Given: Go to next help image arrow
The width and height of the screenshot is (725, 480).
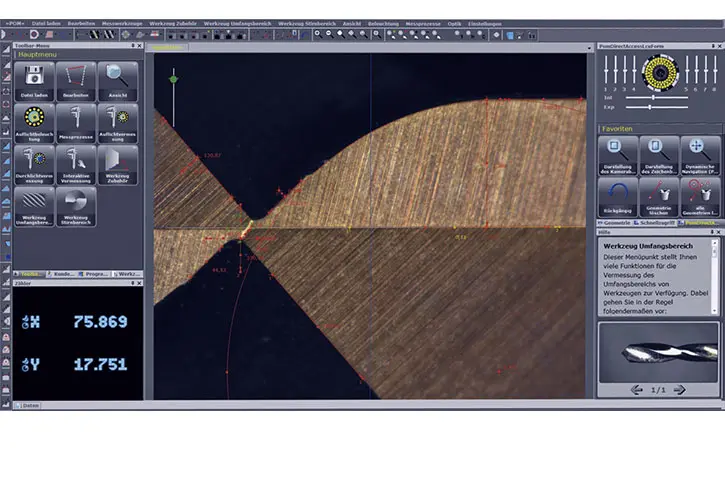Looking at the screenshot, I should 682,388.
